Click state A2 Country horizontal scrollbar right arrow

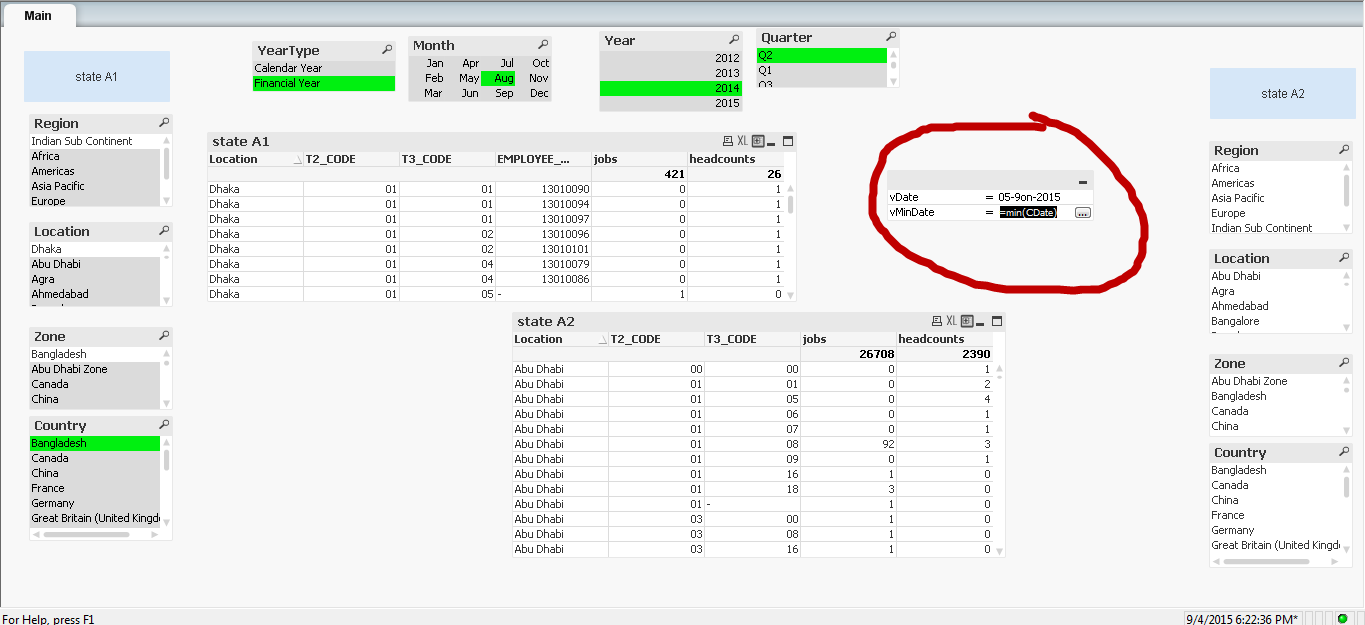coord(1337,560)
